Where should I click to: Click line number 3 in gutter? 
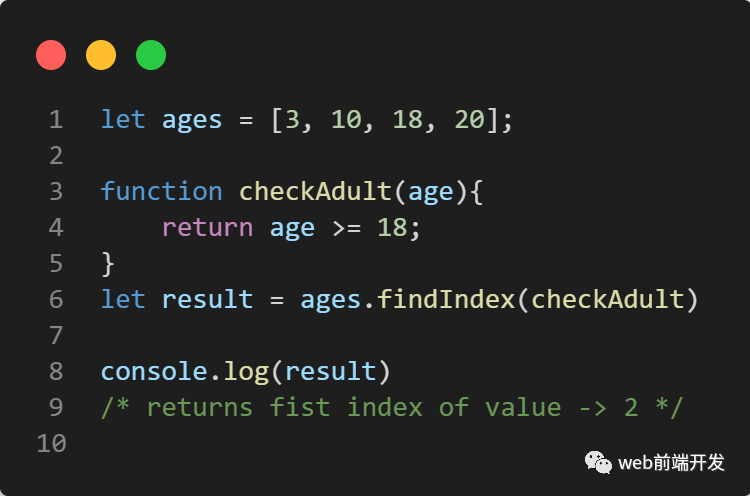(55, 191)
